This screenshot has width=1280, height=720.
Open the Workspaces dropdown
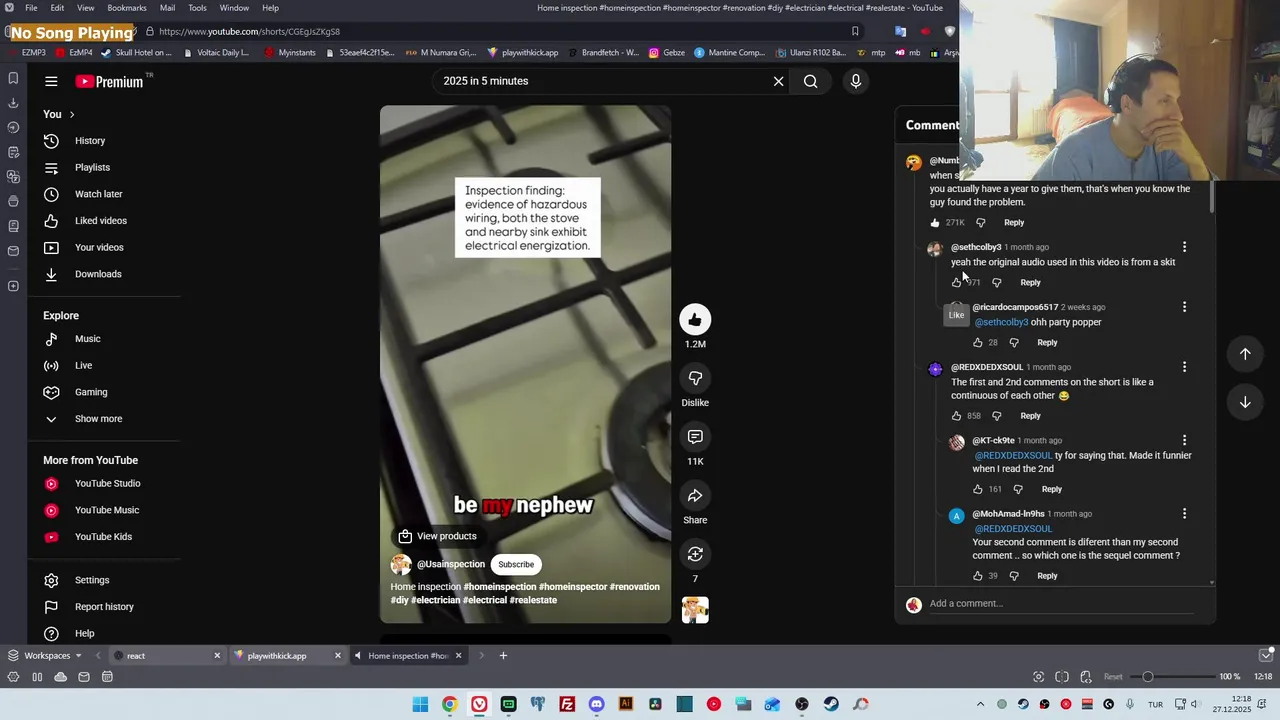tap(46, 656)
